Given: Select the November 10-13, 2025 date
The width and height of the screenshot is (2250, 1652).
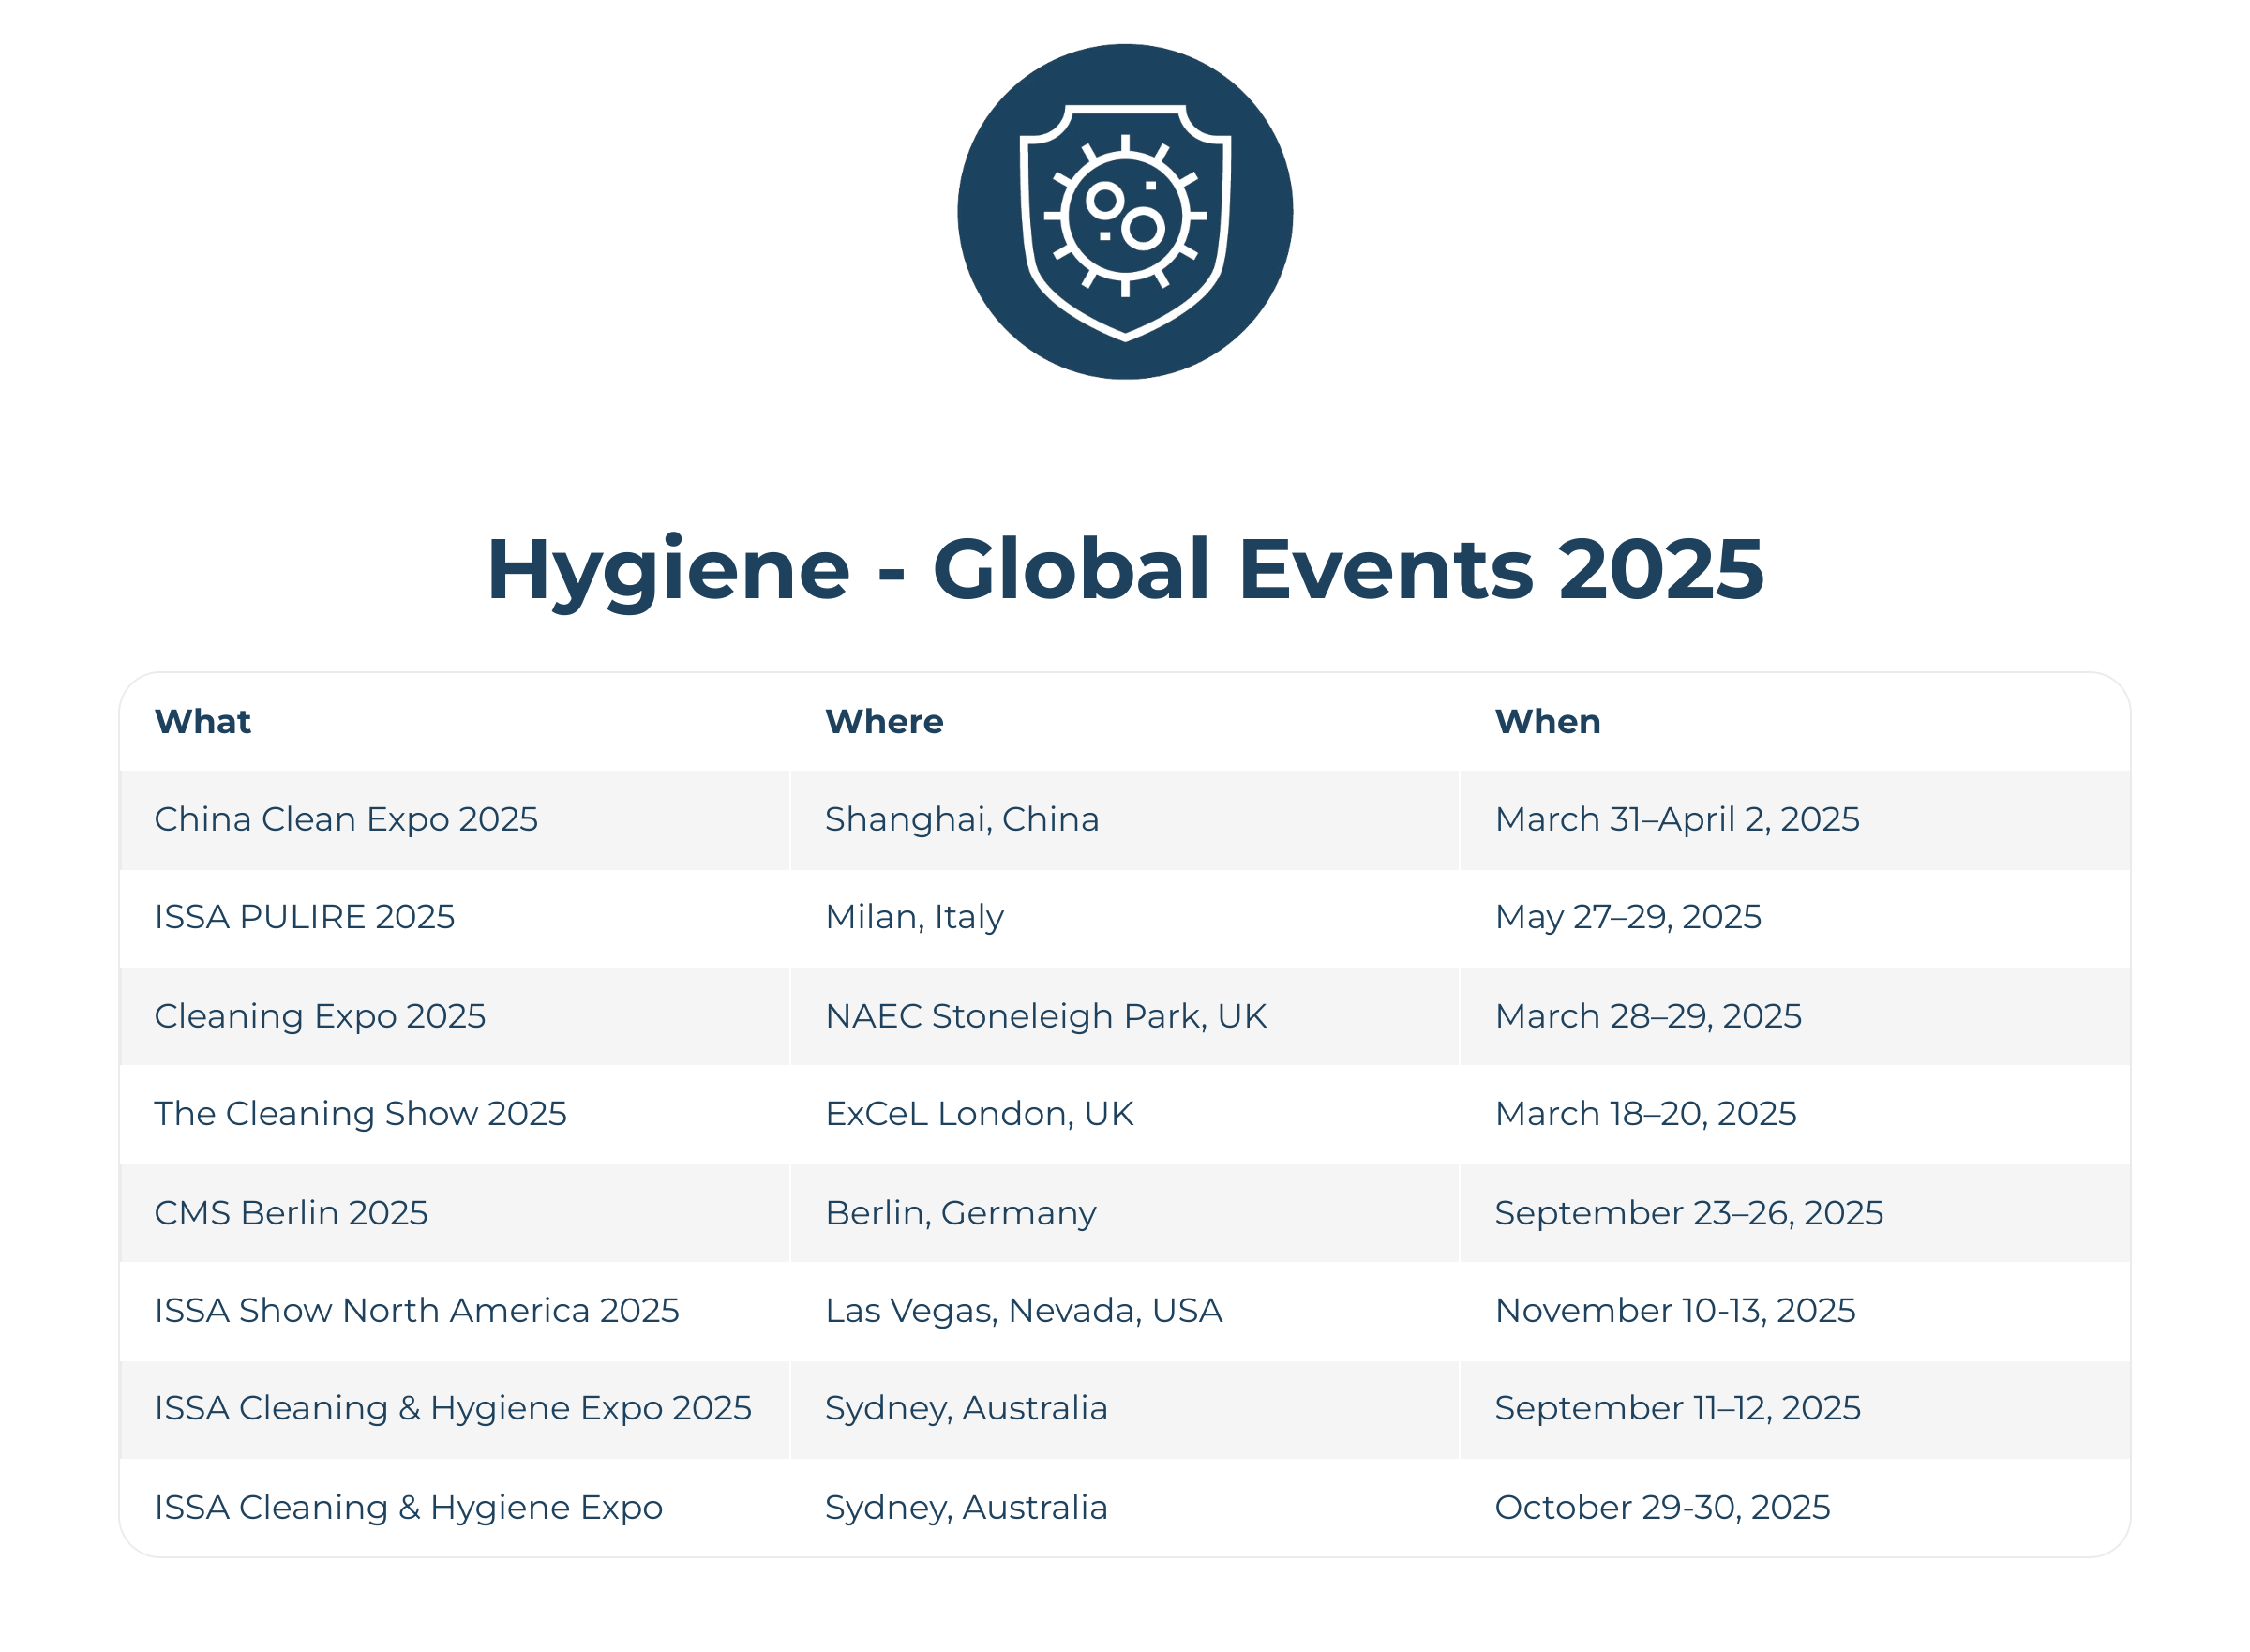Looking at the screenshot, I should (1675, 1310).
